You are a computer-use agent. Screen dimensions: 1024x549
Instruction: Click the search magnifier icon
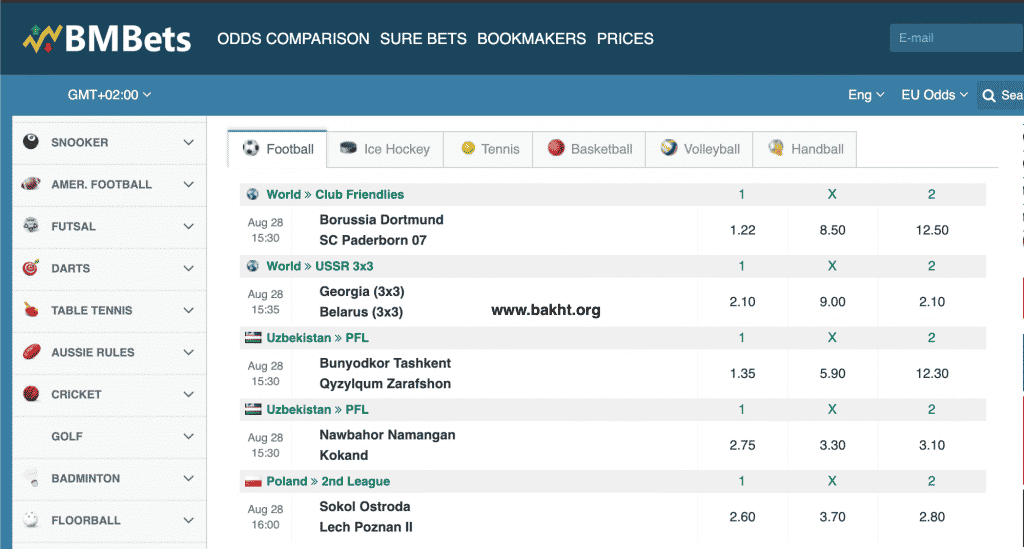[988, 95]
